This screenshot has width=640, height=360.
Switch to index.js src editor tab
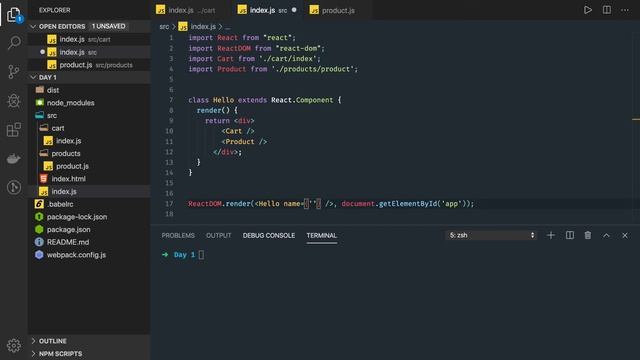click(x=267, y=10)
